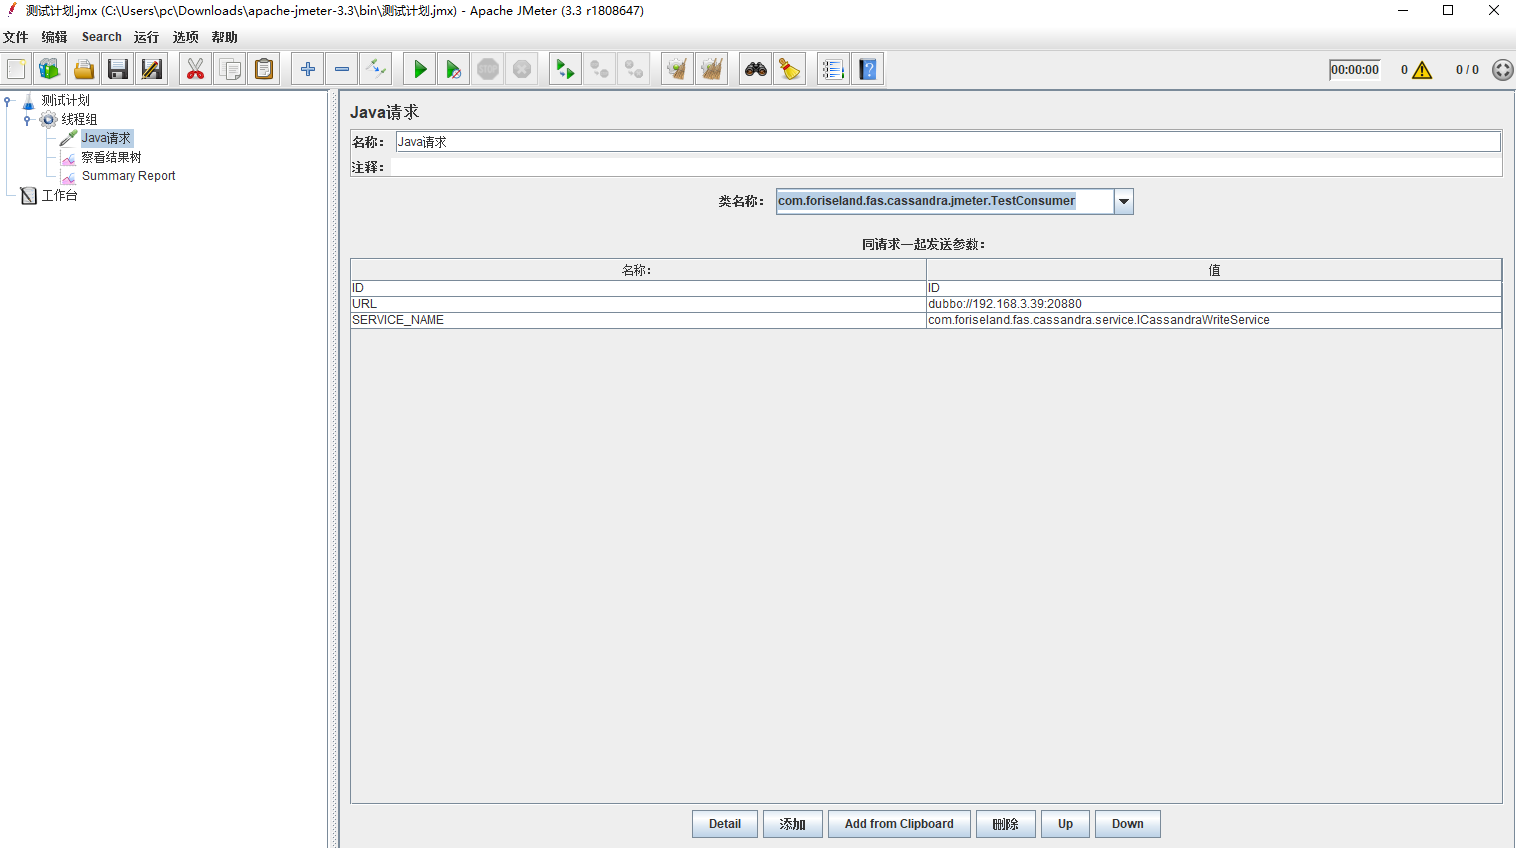Select 察看结果树 listener in tree
The height and width of the screenshot is (848, 1516).
pyautogui.click(x=111, y=157)
